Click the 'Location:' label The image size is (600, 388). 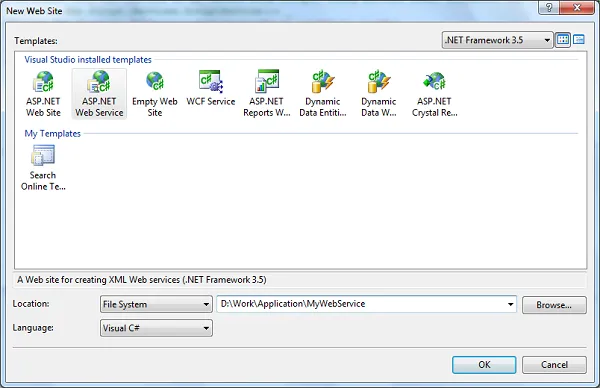tap(31, 303)
